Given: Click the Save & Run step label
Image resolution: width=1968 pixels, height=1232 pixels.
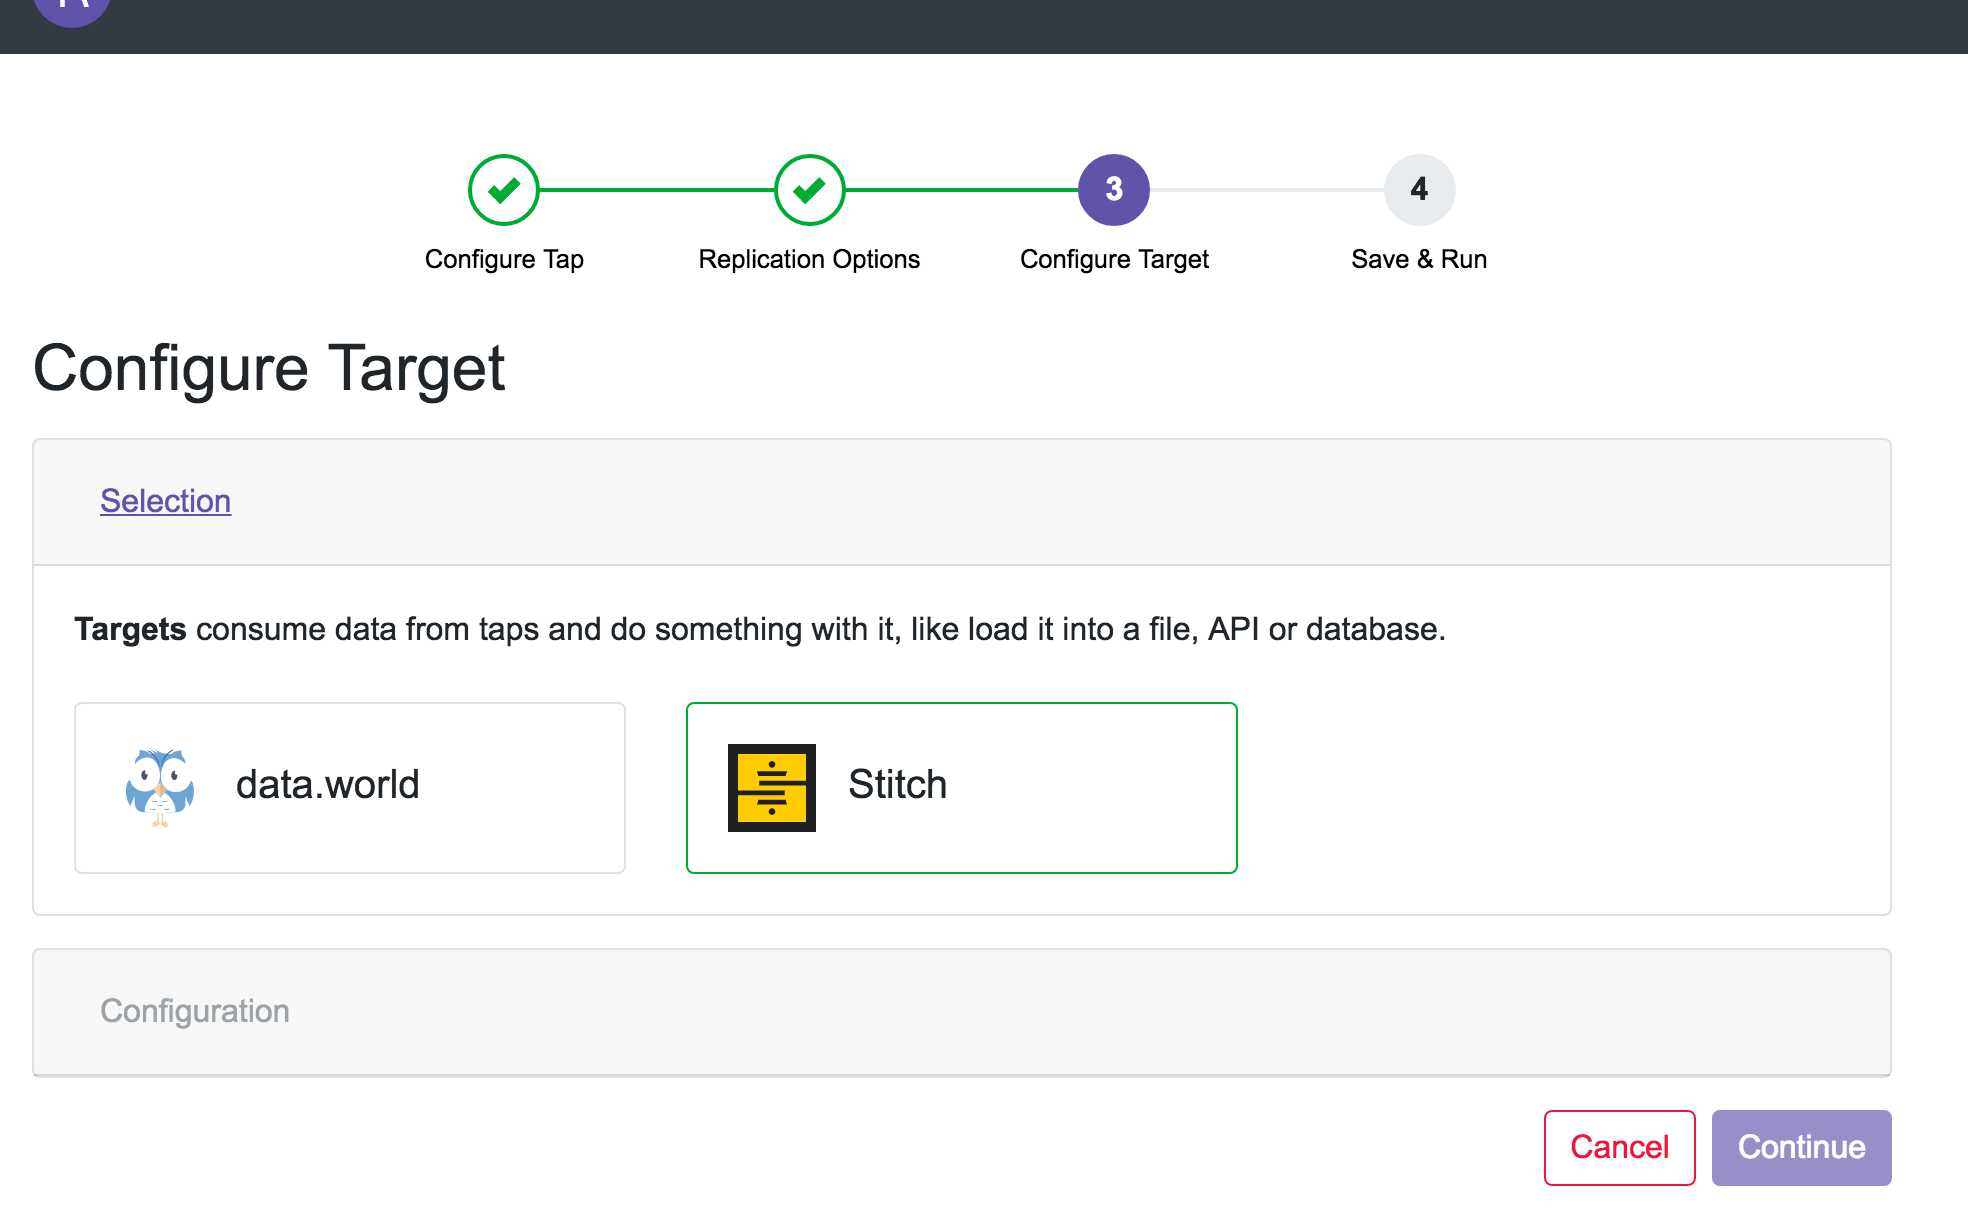Looking at the screenshot, I should point(1419,260).
